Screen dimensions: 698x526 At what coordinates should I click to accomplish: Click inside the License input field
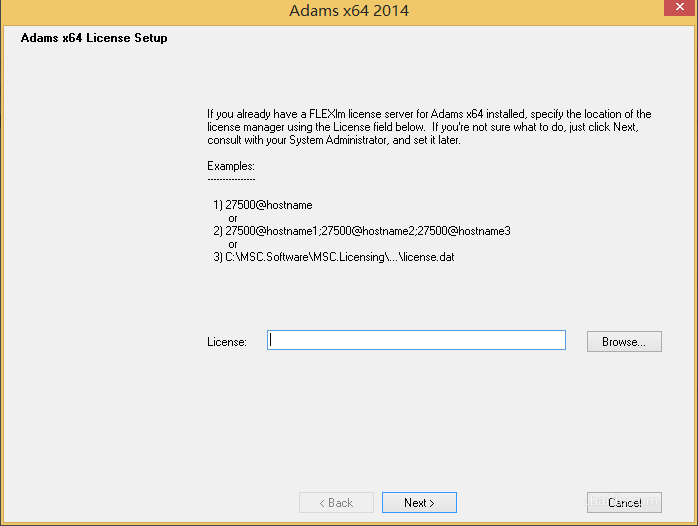pos(416,340)
